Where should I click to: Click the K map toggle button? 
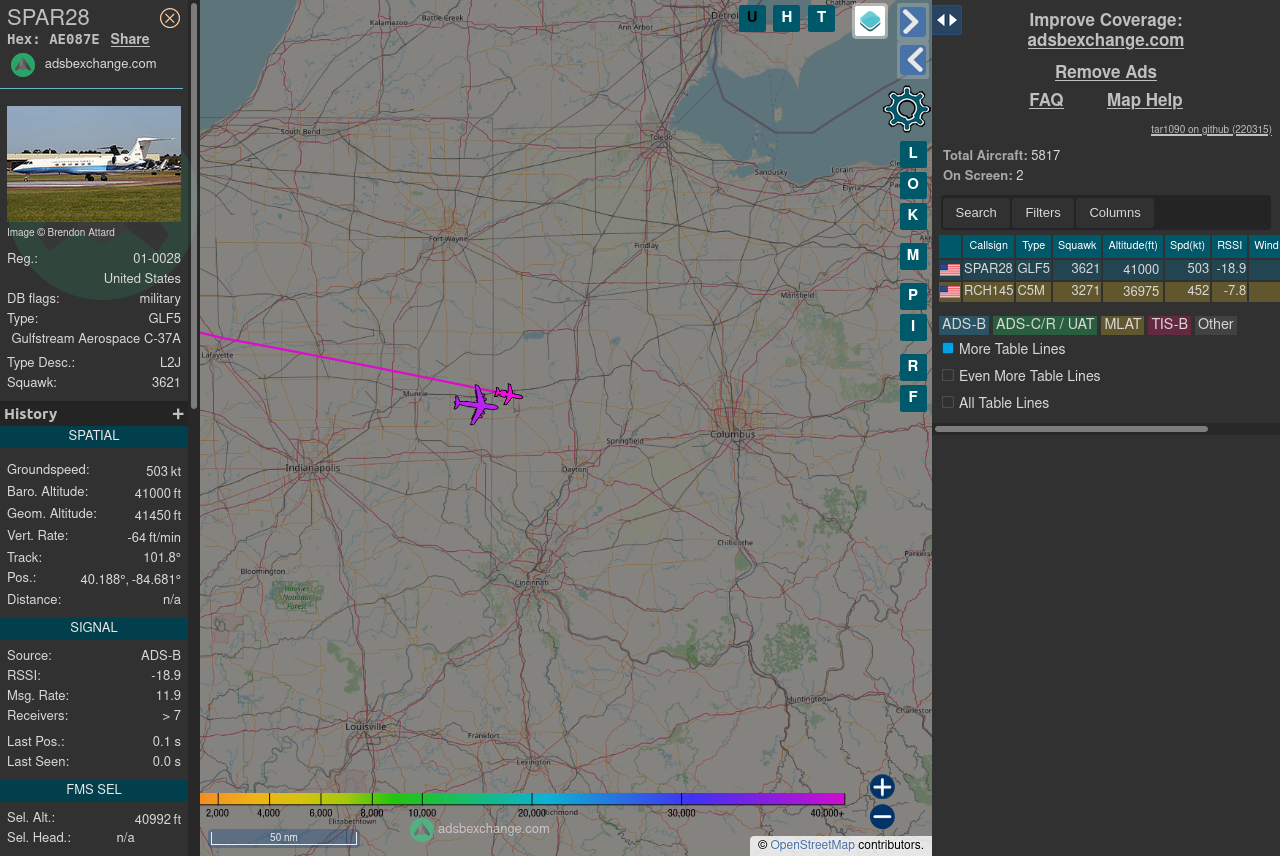(x=913, y=216)
